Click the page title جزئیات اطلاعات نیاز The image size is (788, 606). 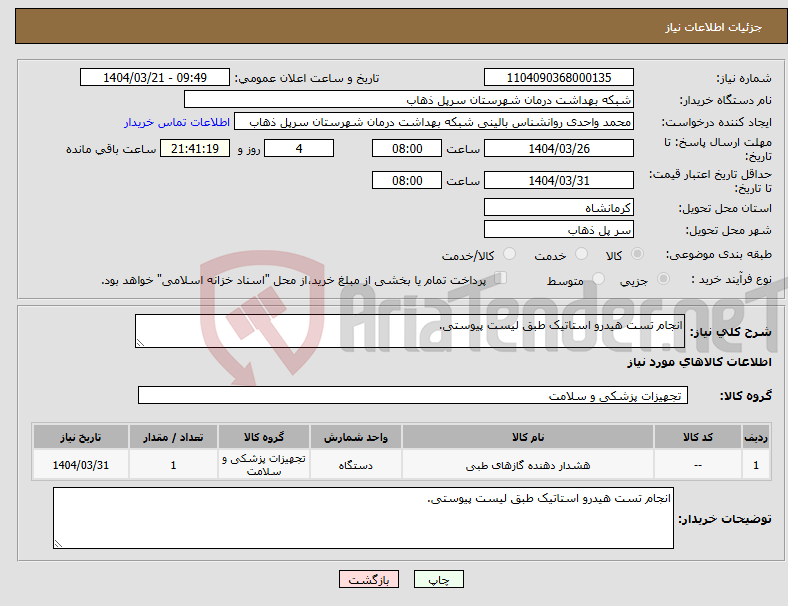[x=714, y=27]
